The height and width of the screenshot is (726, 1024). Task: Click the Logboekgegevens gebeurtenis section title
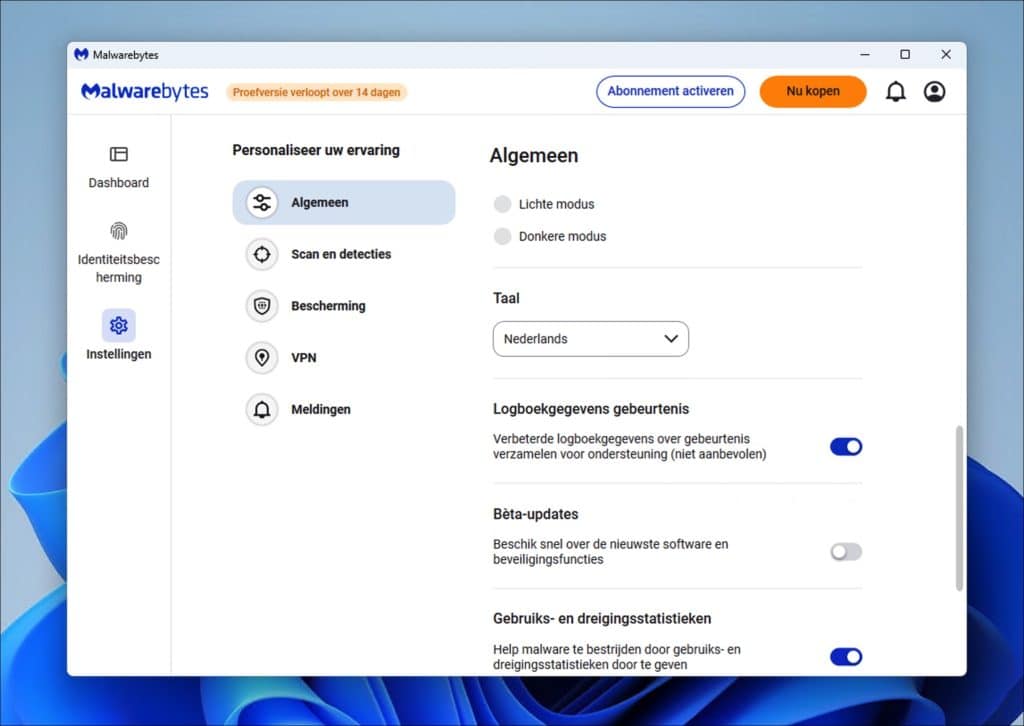[x=591, y=409]
